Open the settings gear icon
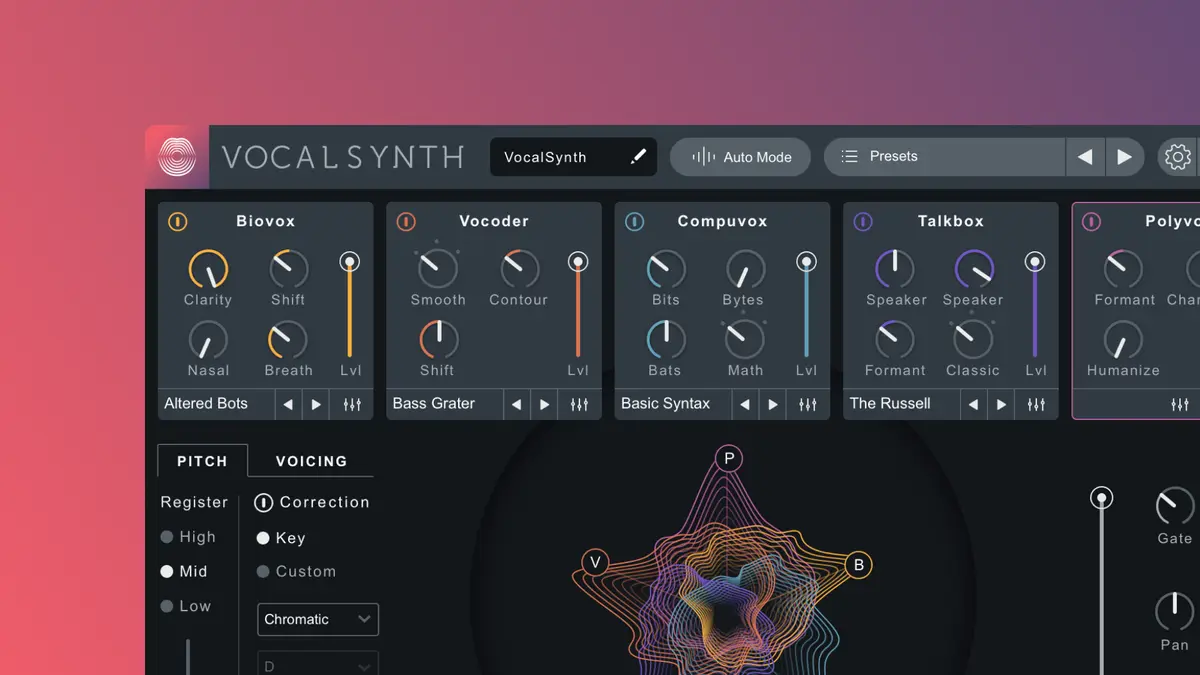1200x675 pixels. [x=1178, y=157]
